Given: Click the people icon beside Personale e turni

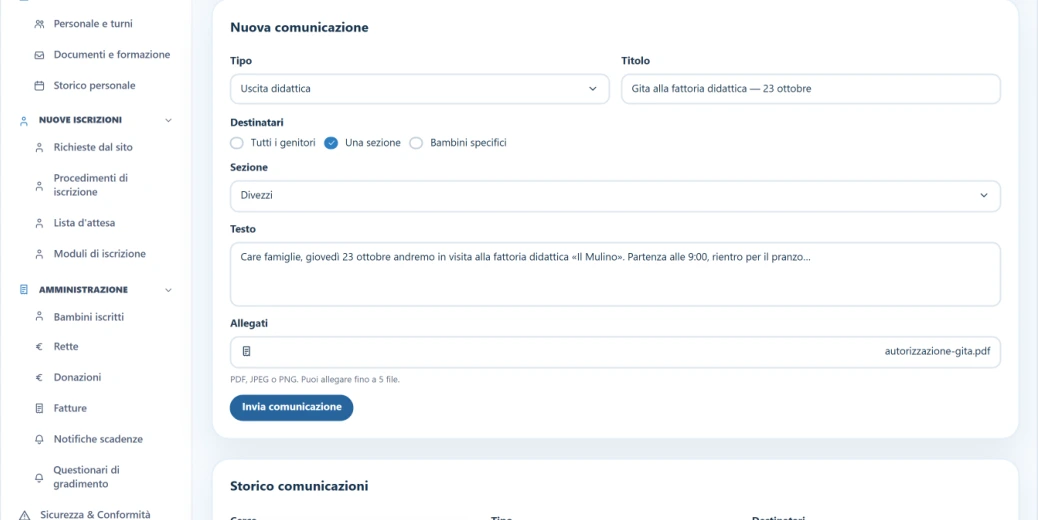Looking at the screenshot, I should pyautogui.click(x=39, y=24).
